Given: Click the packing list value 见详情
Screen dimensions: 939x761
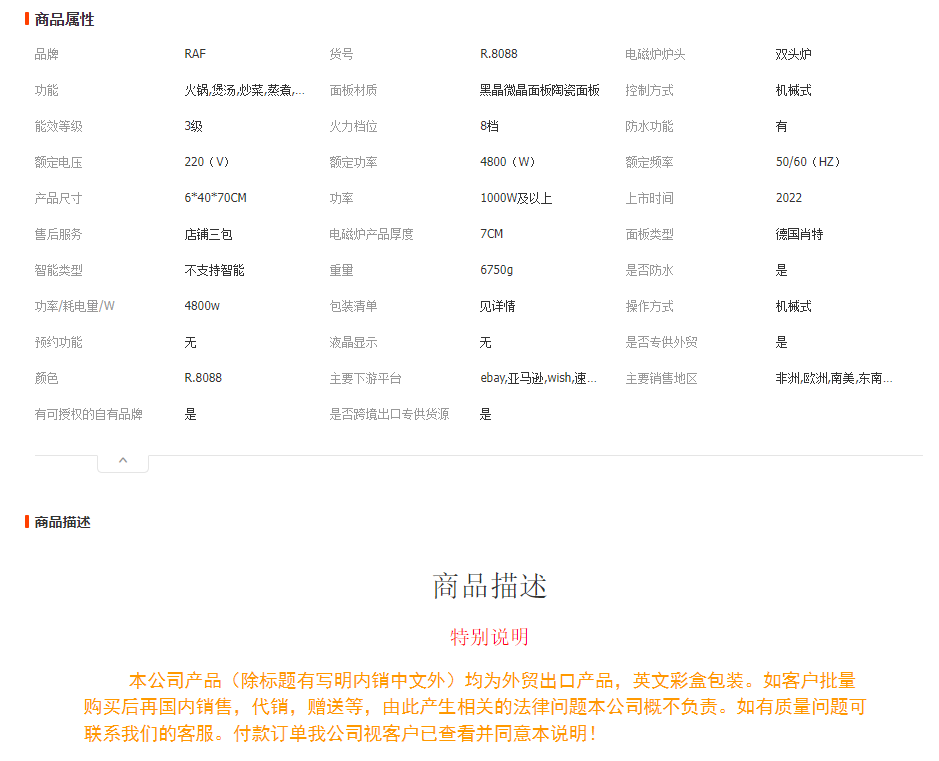Looking at the screenshot, I should 498,307.
